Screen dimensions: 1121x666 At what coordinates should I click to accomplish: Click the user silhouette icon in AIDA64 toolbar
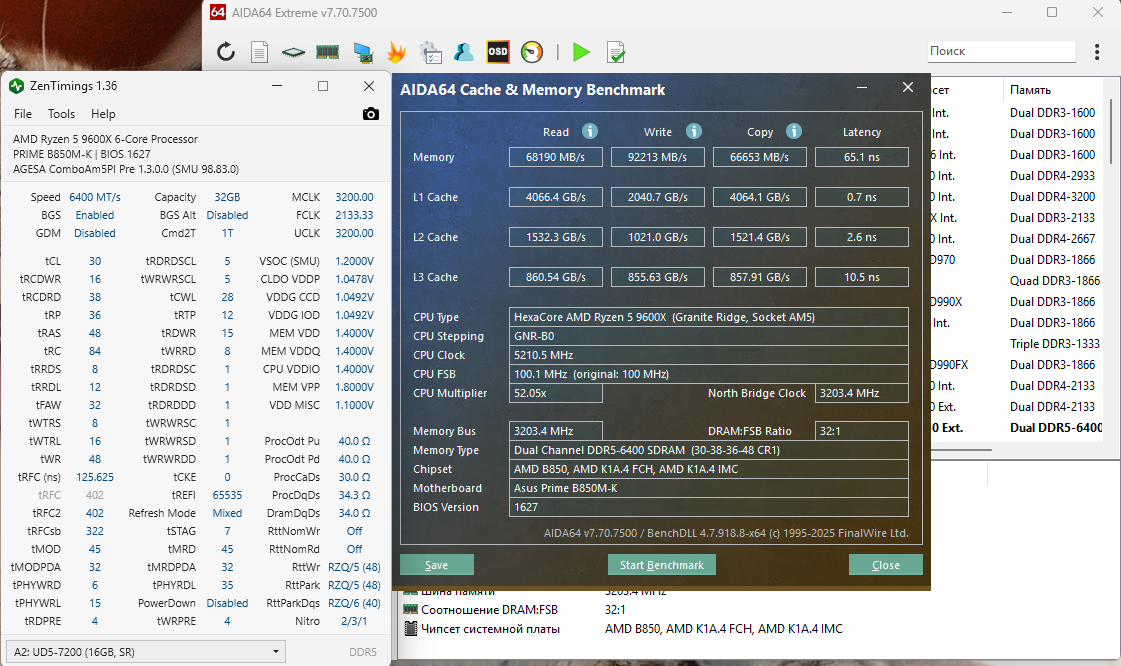[x=463, y=51]
